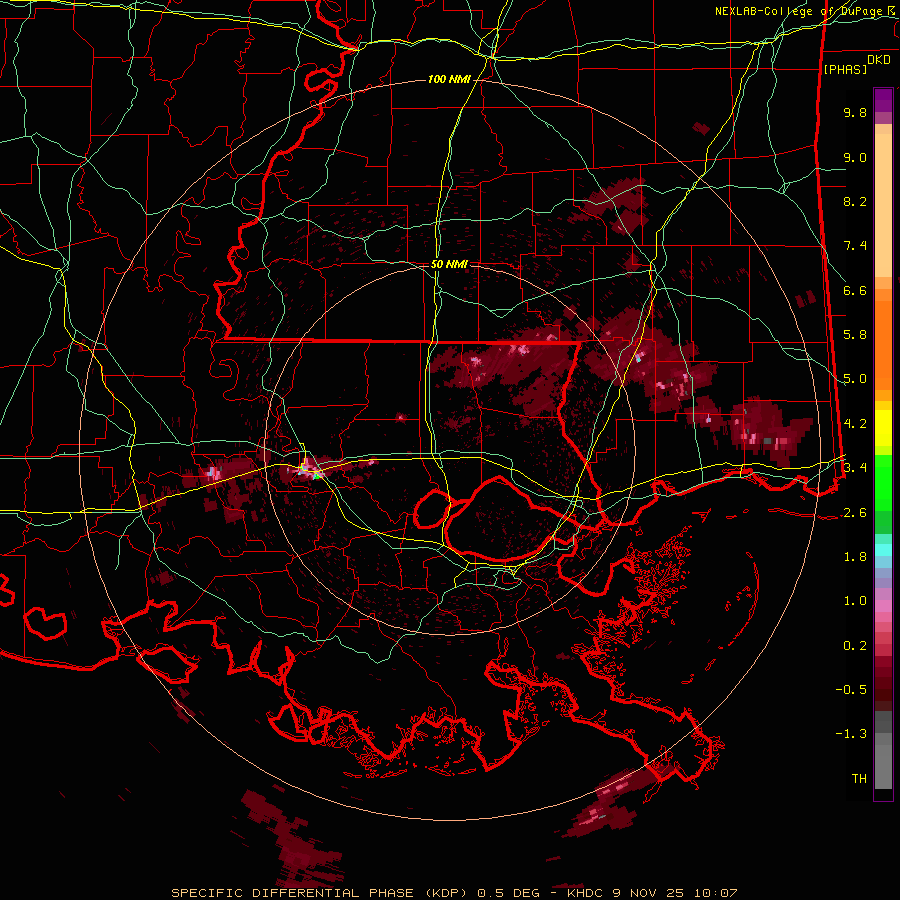Select the 50 NMI range ring label
The width and height of the screenshot is (900, 900).
[449, 265]
